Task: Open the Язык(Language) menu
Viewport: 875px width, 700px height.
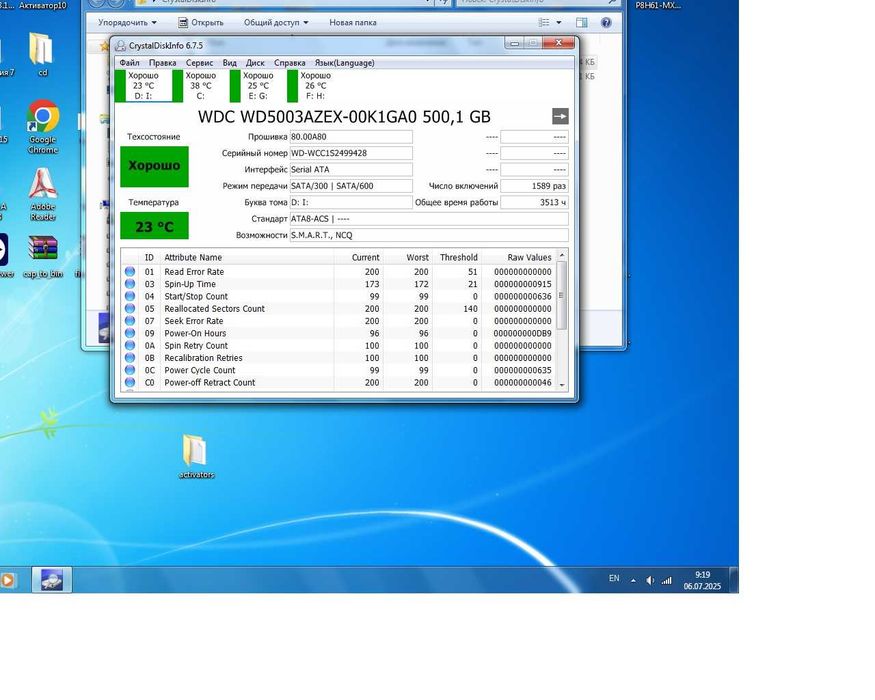Action: pos(344,63)
